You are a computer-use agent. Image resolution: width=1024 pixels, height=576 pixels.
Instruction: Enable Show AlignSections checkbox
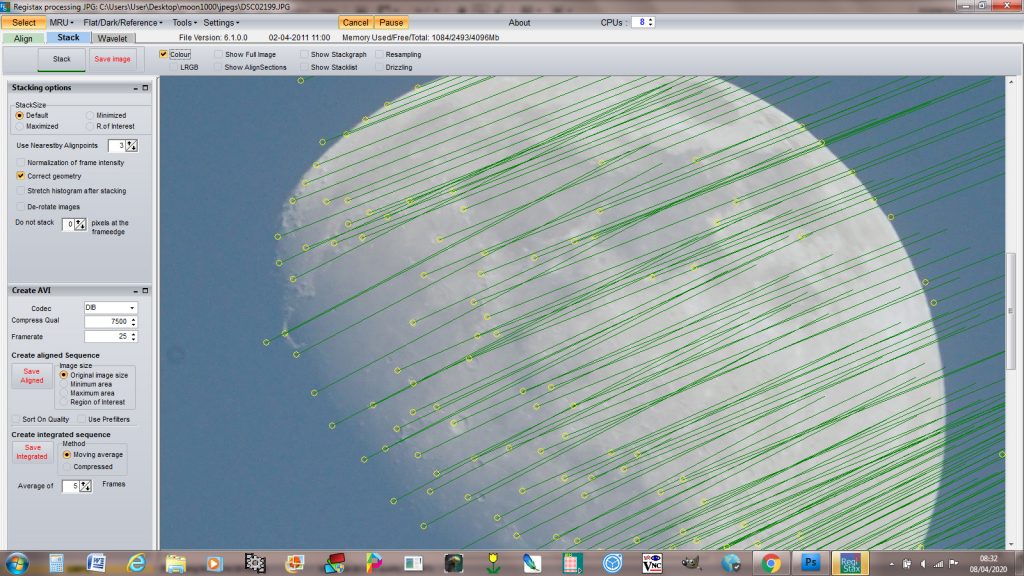click(218, 67)
